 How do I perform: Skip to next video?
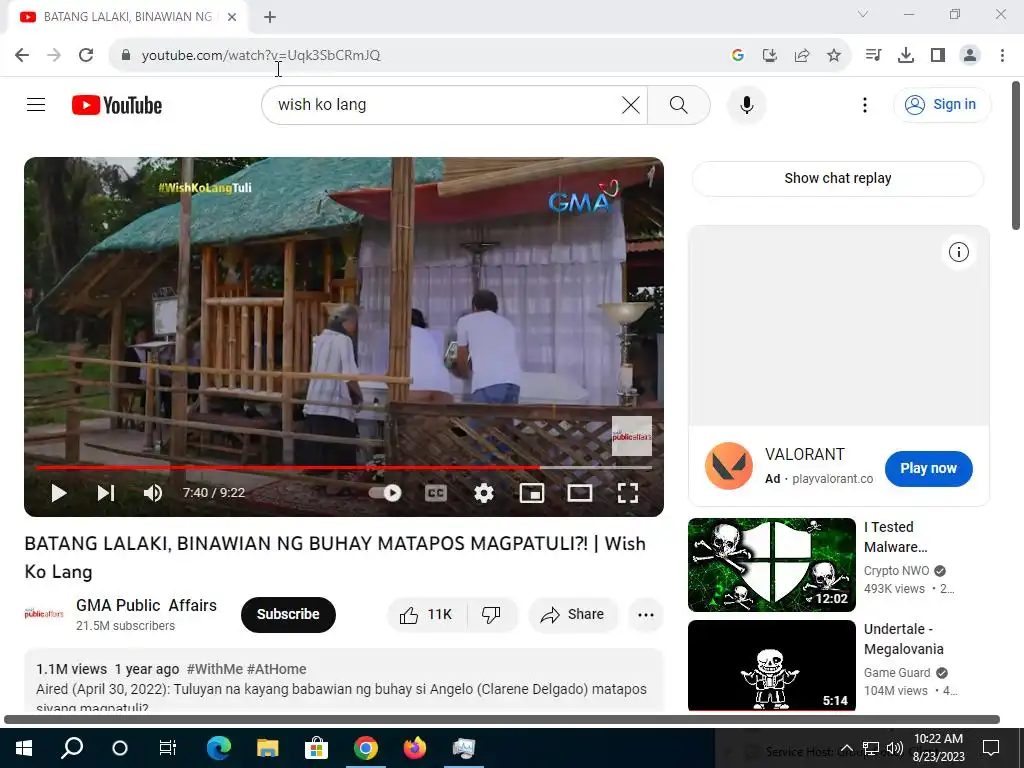106,492
